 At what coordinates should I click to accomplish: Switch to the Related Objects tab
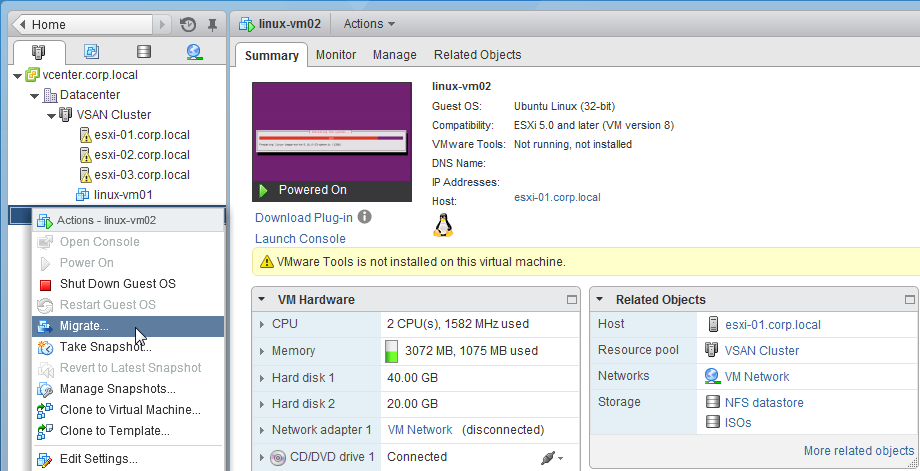[x=478, y=55]
